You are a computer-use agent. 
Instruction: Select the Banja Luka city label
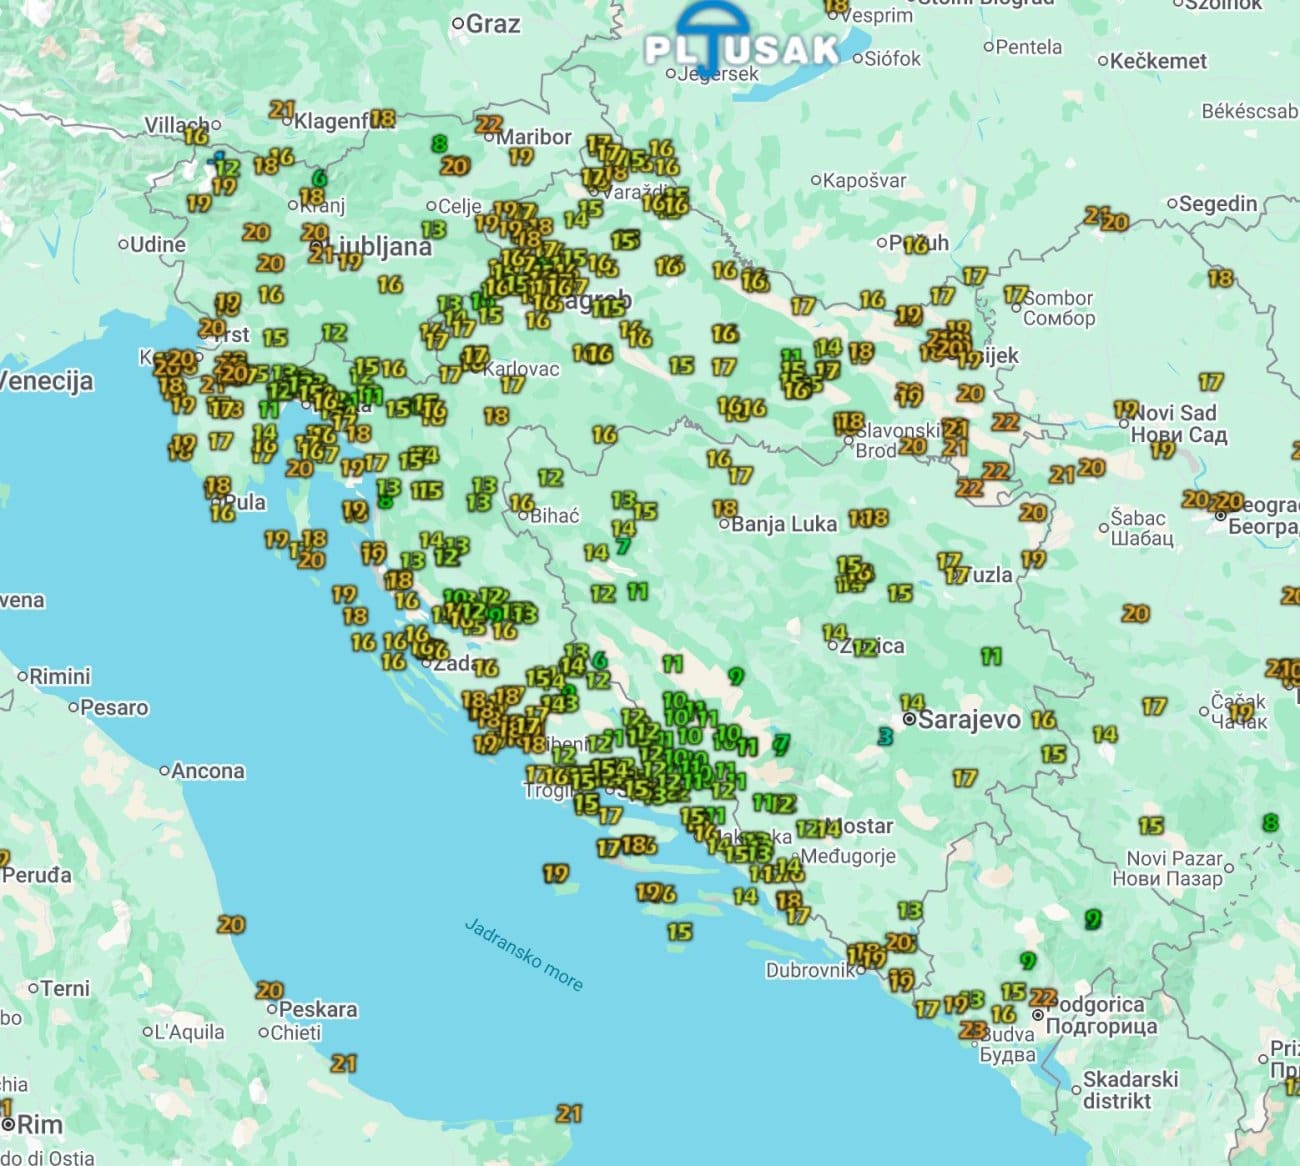coord(784,523)
